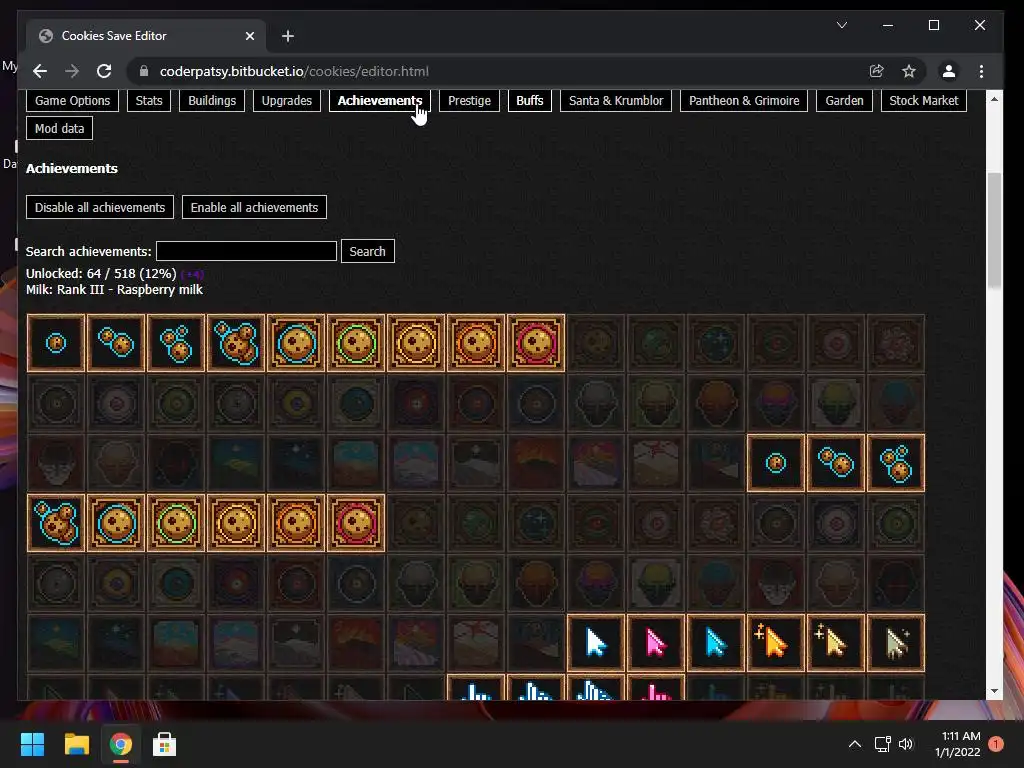Open the Buildings tab
This screenshot has height=768, width=1024.
click(212, 101)
